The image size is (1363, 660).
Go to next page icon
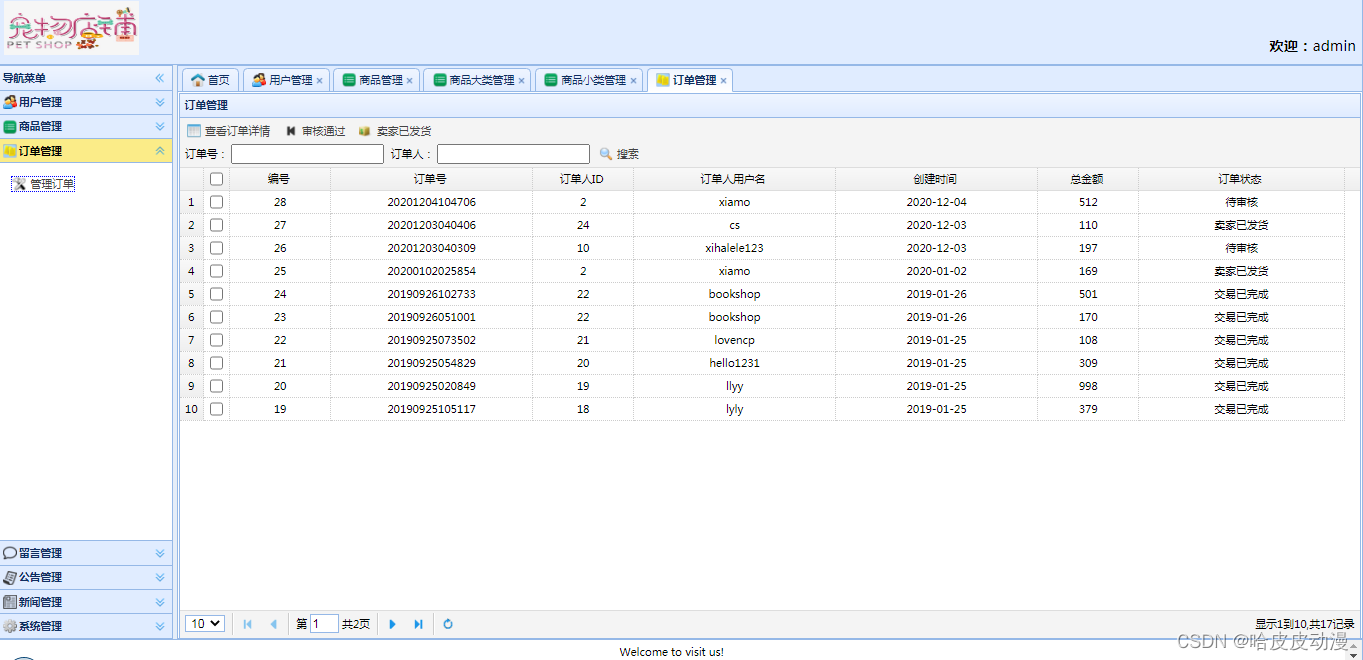click(392, 624)
